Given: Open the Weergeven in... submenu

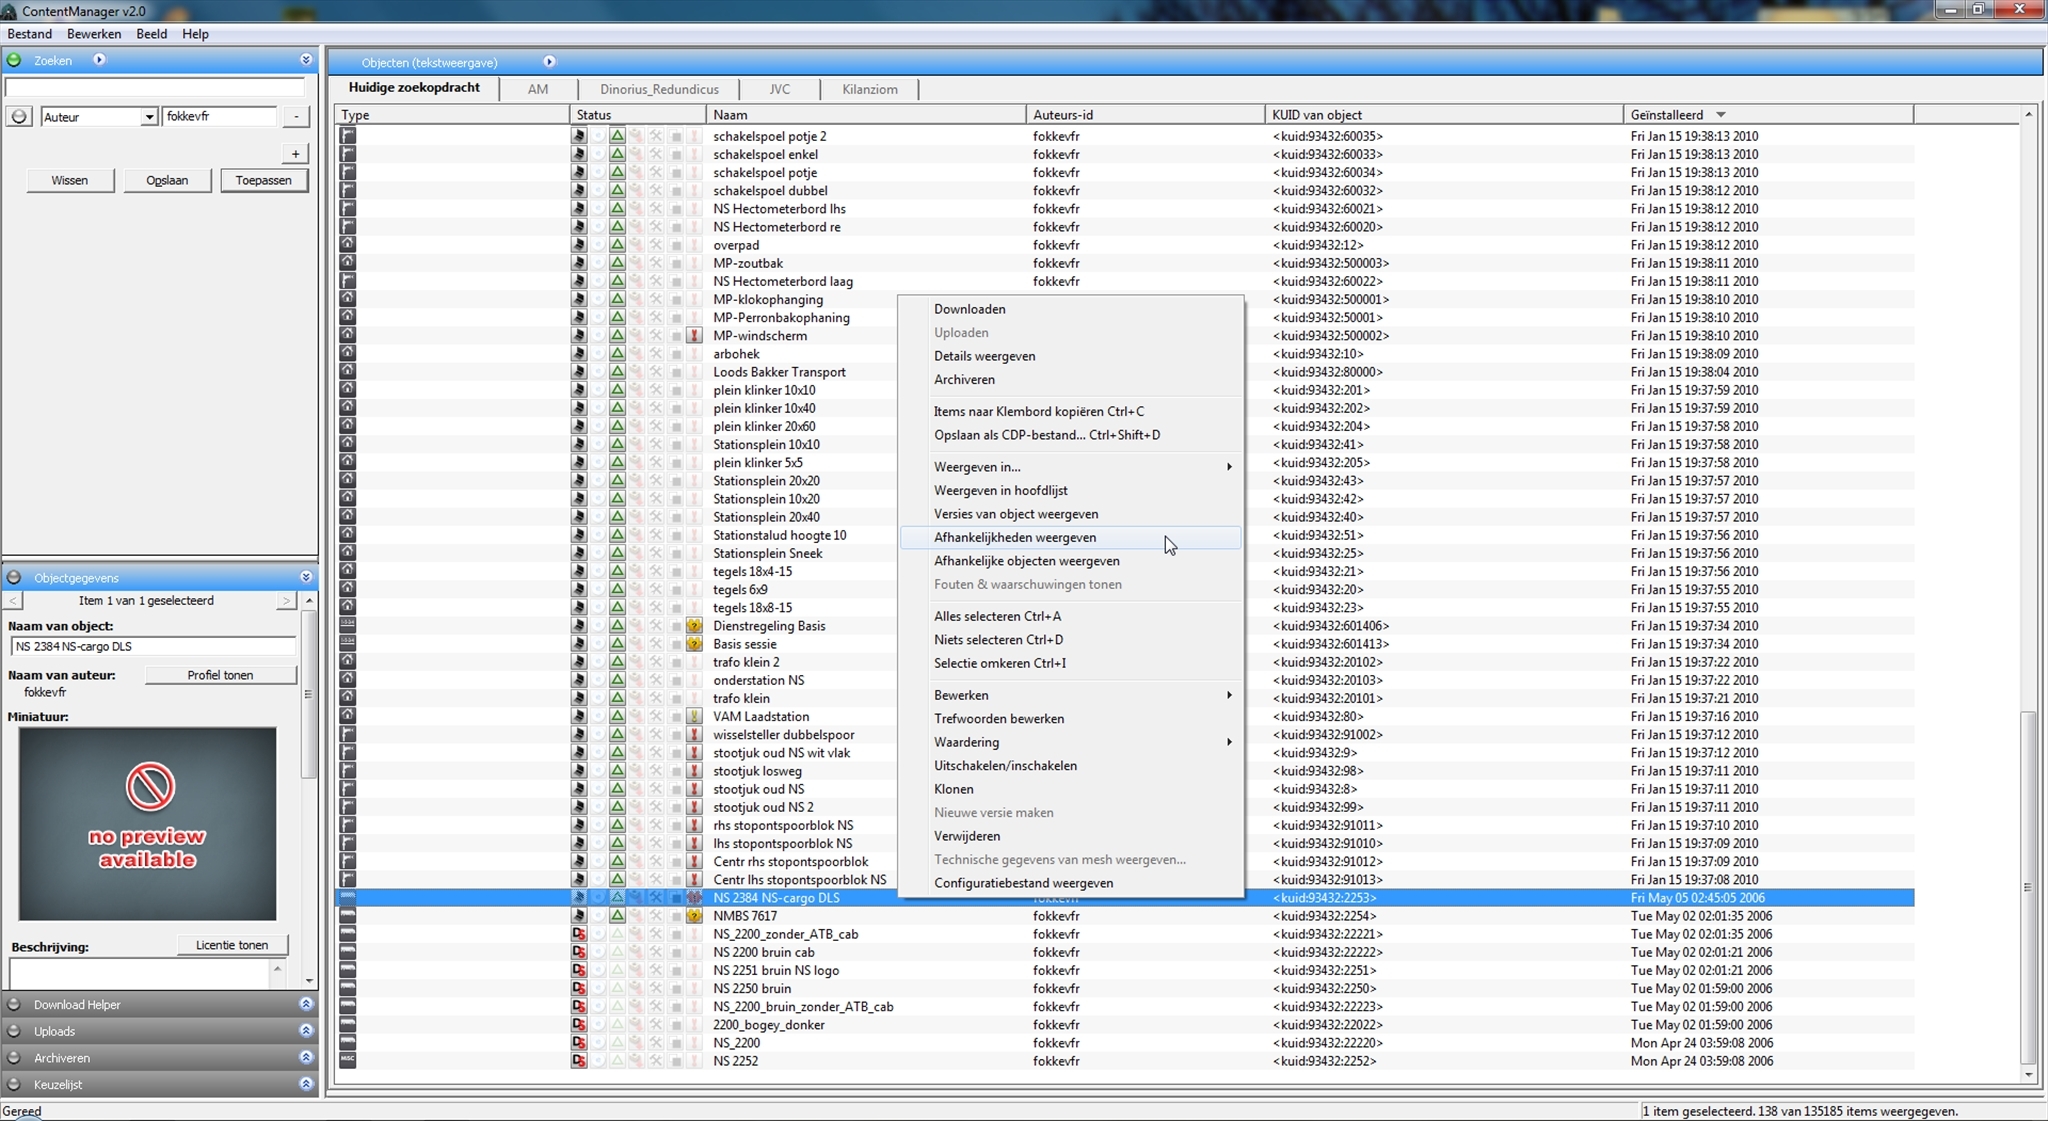Looking at the screenshot, I should (1071, 467).
